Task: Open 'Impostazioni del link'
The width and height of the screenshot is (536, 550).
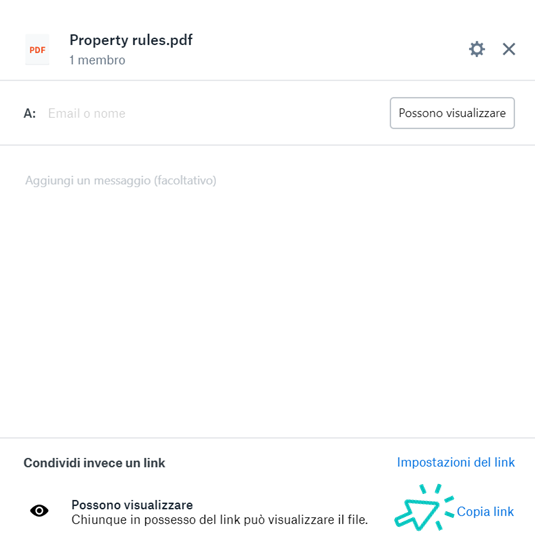Action: tap(456, 462)
